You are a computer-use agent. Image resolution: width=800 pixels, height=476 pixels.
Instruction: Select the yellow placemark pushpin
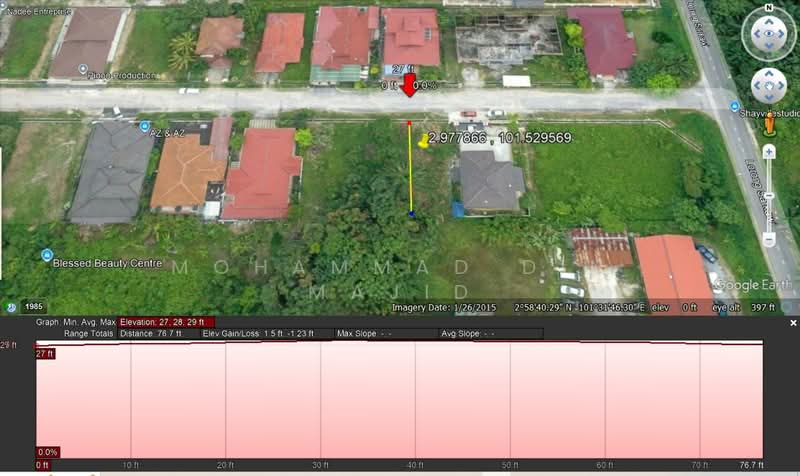click(423, 141)
